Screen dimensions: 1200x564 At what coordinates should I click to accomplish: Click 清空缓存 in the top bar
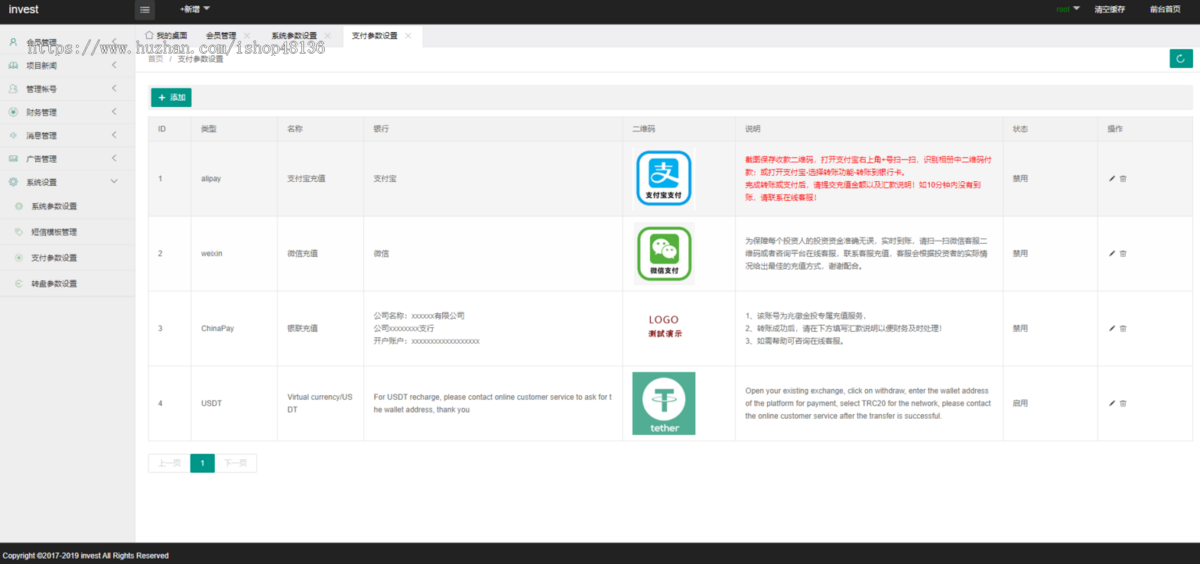pyautogui.click(x=1110, y=9)
